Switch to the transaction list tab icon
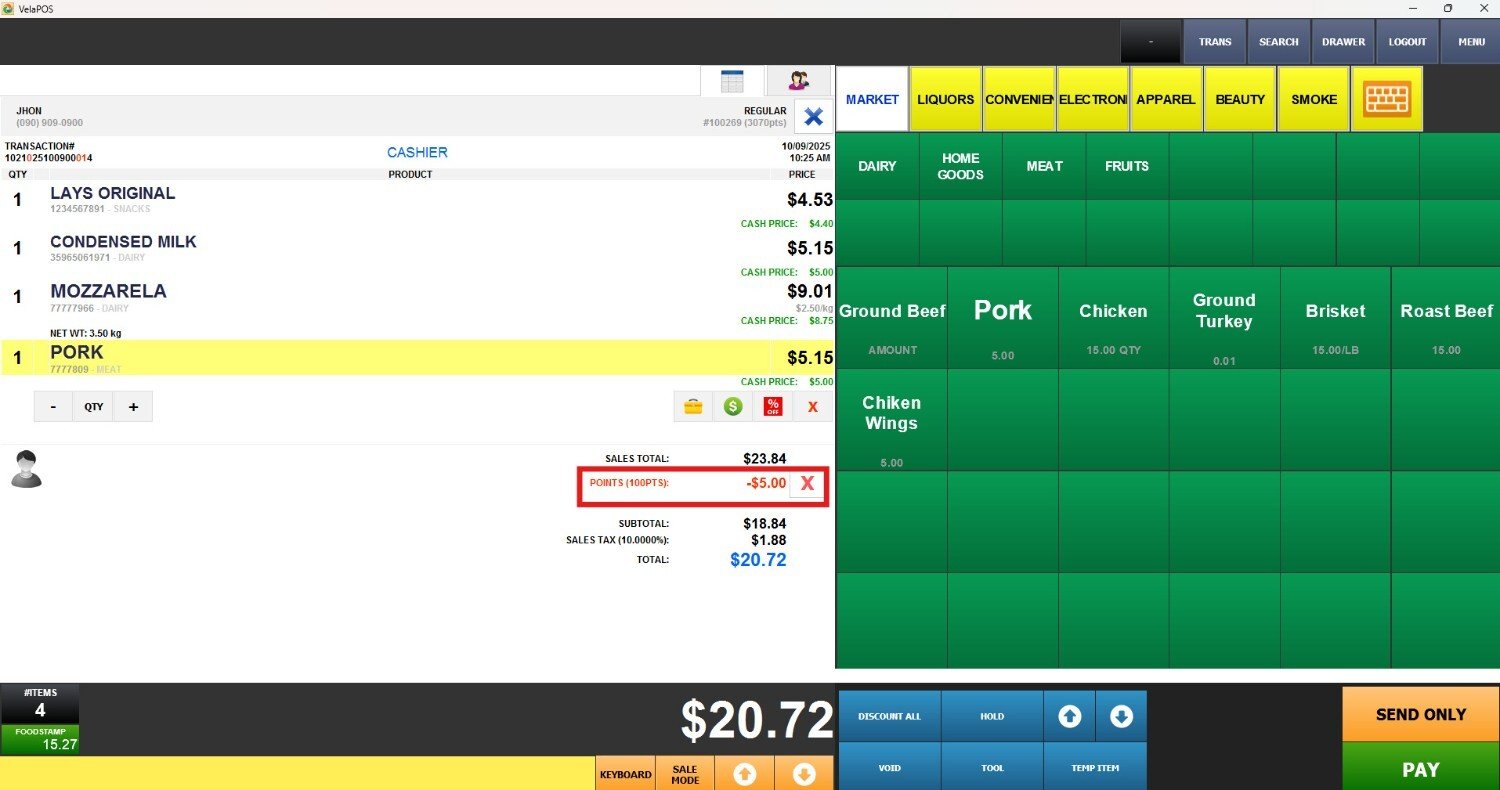The width and height of the screenshot is (1500, 790). click(732, 81)
